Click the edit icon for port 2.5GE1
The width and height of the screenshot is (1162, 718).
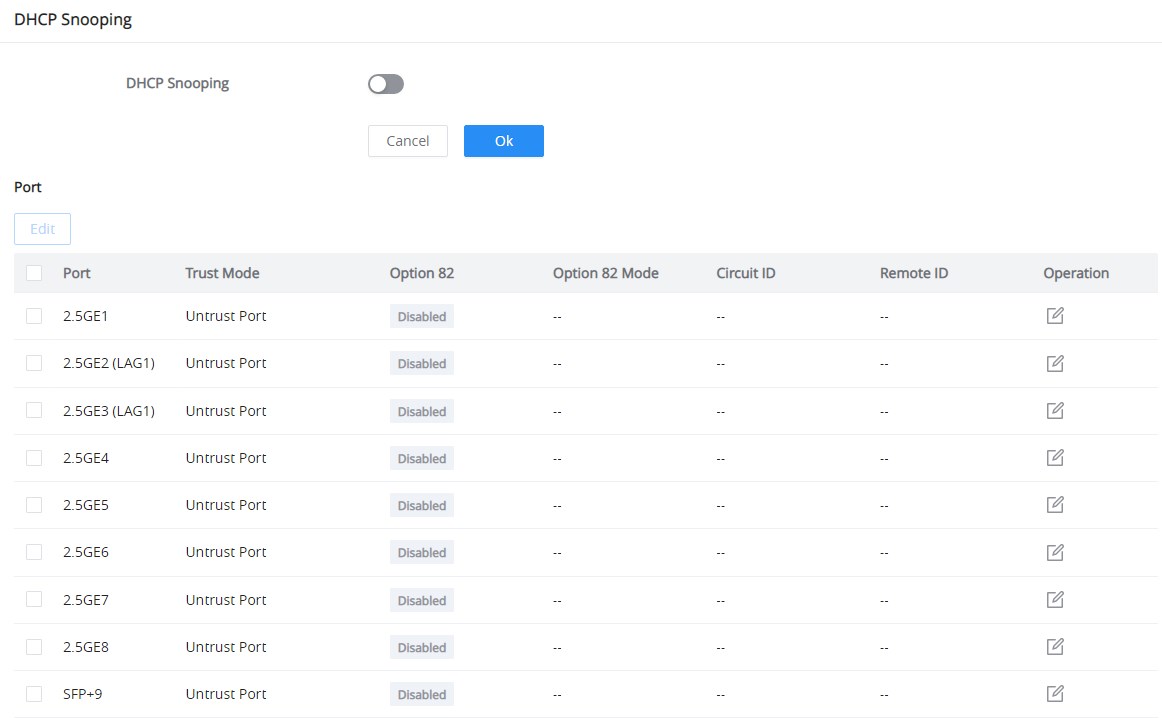1055,316
